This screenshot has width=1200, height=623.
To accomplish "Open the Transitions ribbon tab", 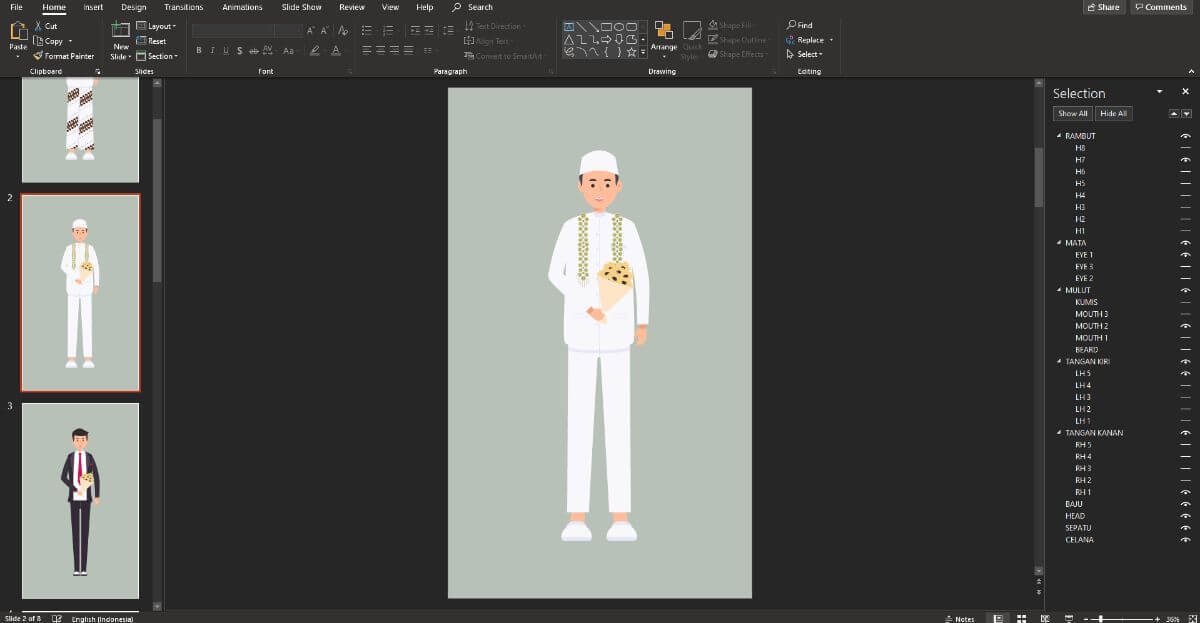I will coord(183,7).
